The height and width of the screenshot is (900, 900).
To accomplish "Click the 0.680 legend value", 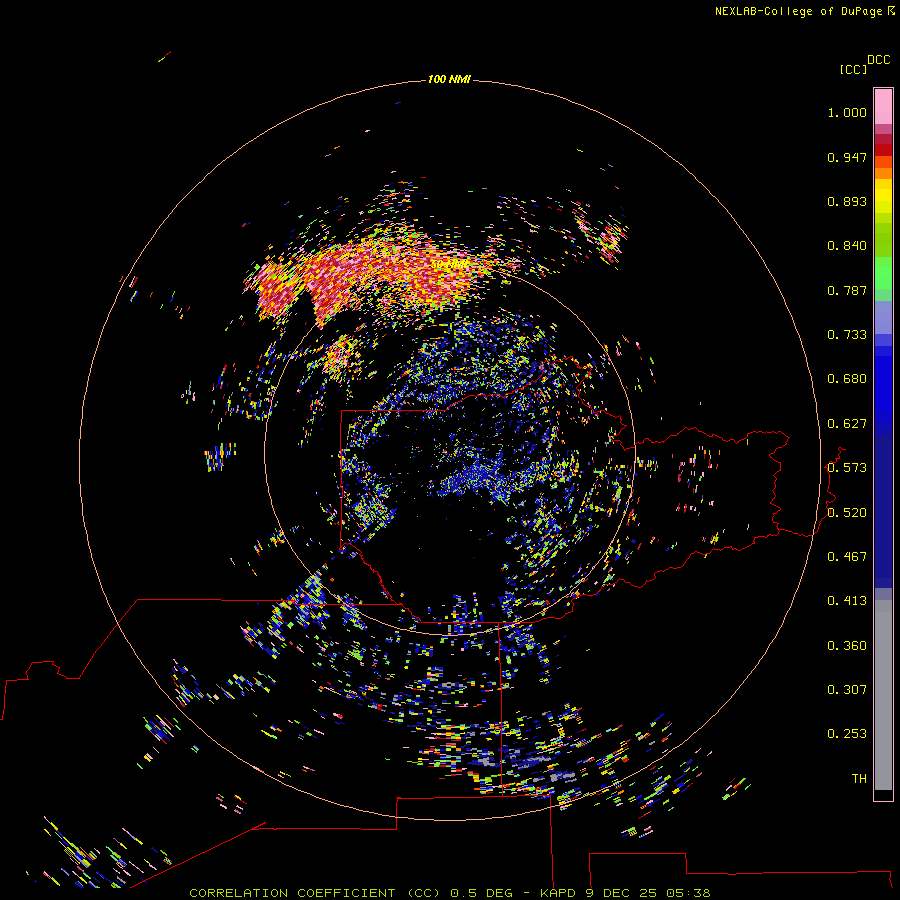I will 847,379.
